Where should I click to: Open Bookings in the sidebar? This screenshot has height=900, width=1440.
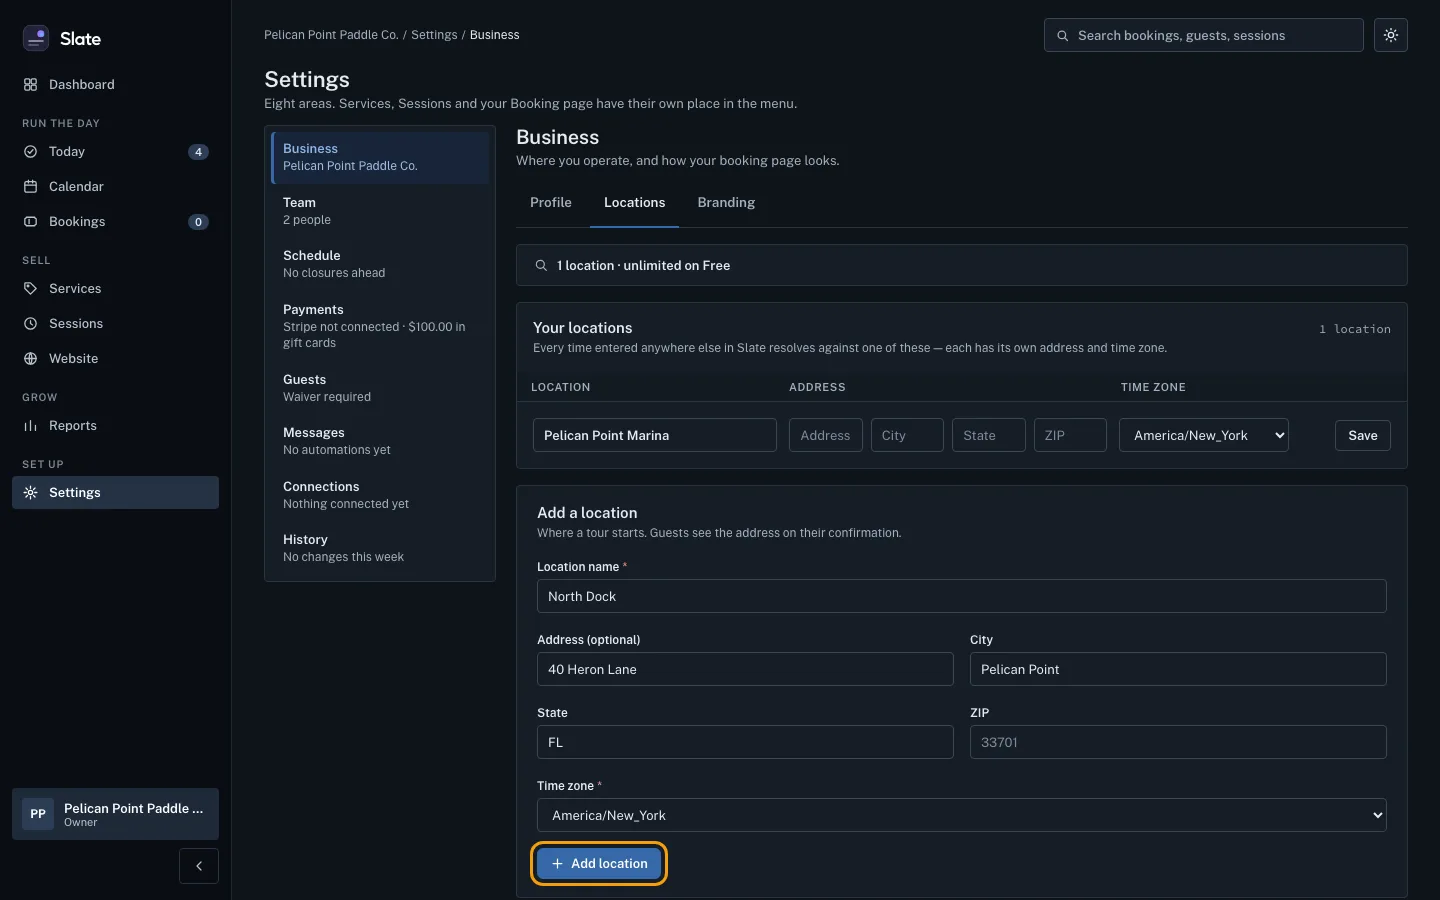(x=115, y=222)
